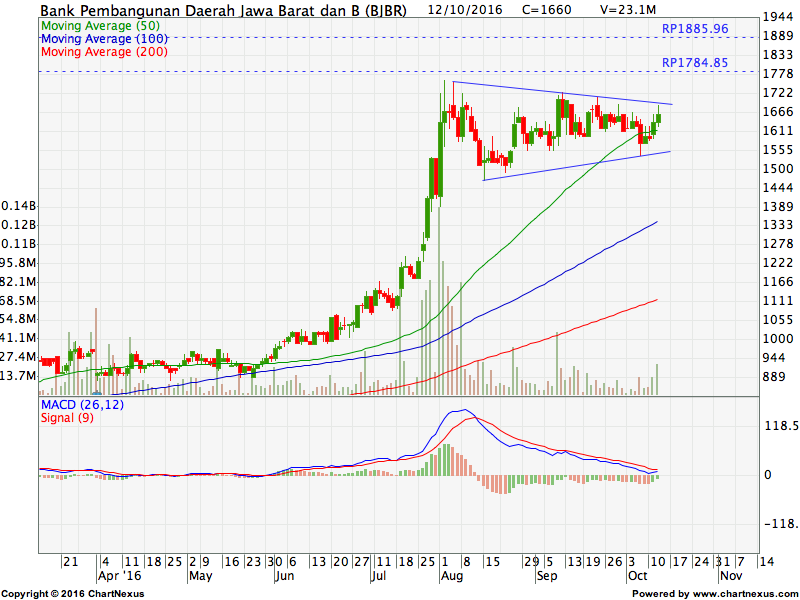Click the date axis label '17'
Image resolution: width=800 pixels, height=600 pixels.
(679, 562)
